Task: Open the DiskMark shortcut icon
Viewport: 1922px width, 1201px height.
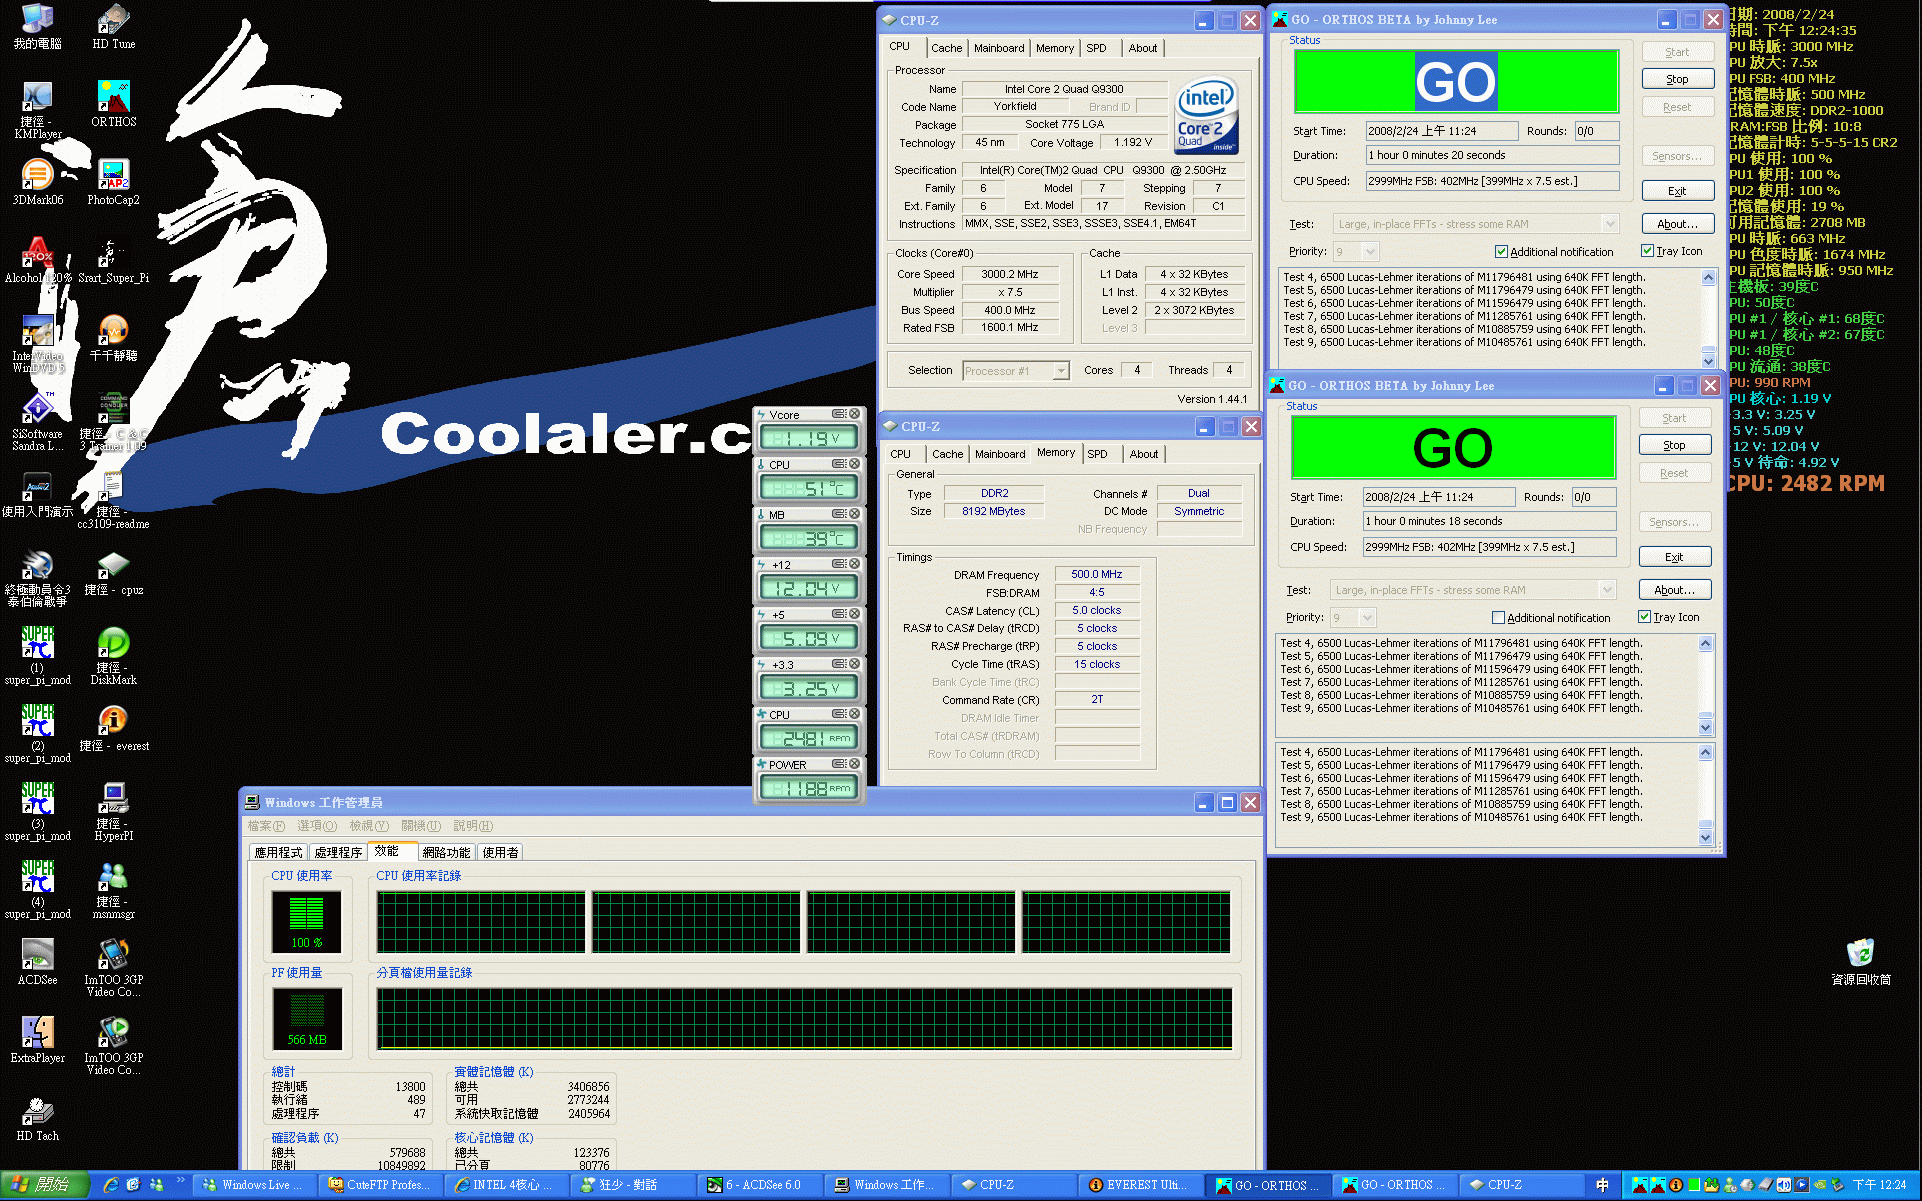Action: (113, 643)
